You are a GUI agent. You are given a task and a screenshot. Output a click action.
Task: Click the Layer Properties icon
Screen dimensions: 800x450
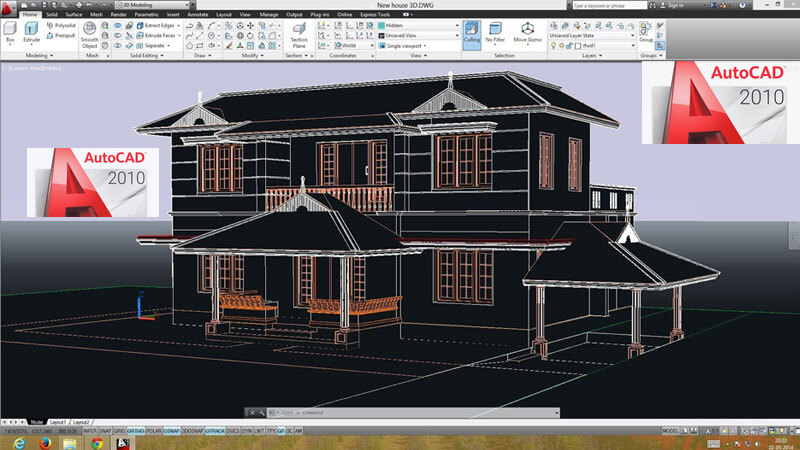pyautogui.click(x=554, y=25)
